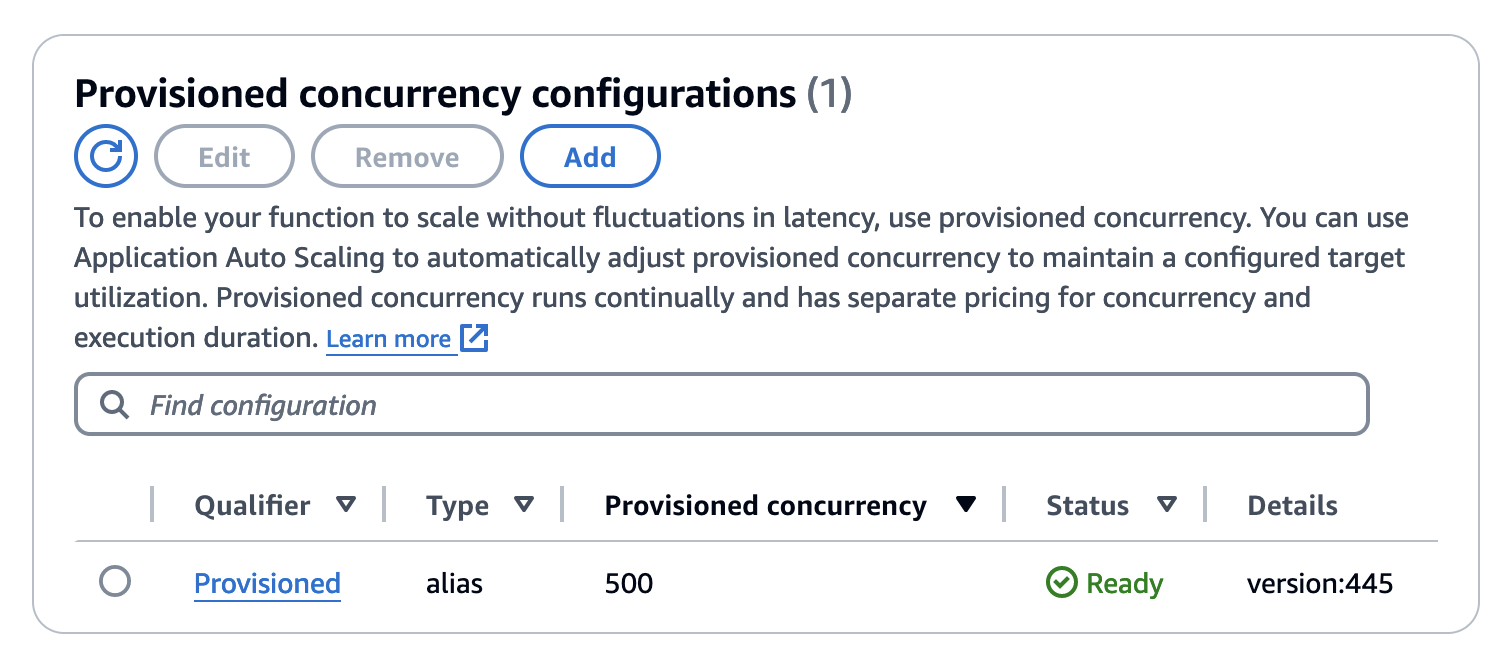This screenshot has height=672, width=1506.
Task: Focus the Find configuration search field
Action: (740, 405)
